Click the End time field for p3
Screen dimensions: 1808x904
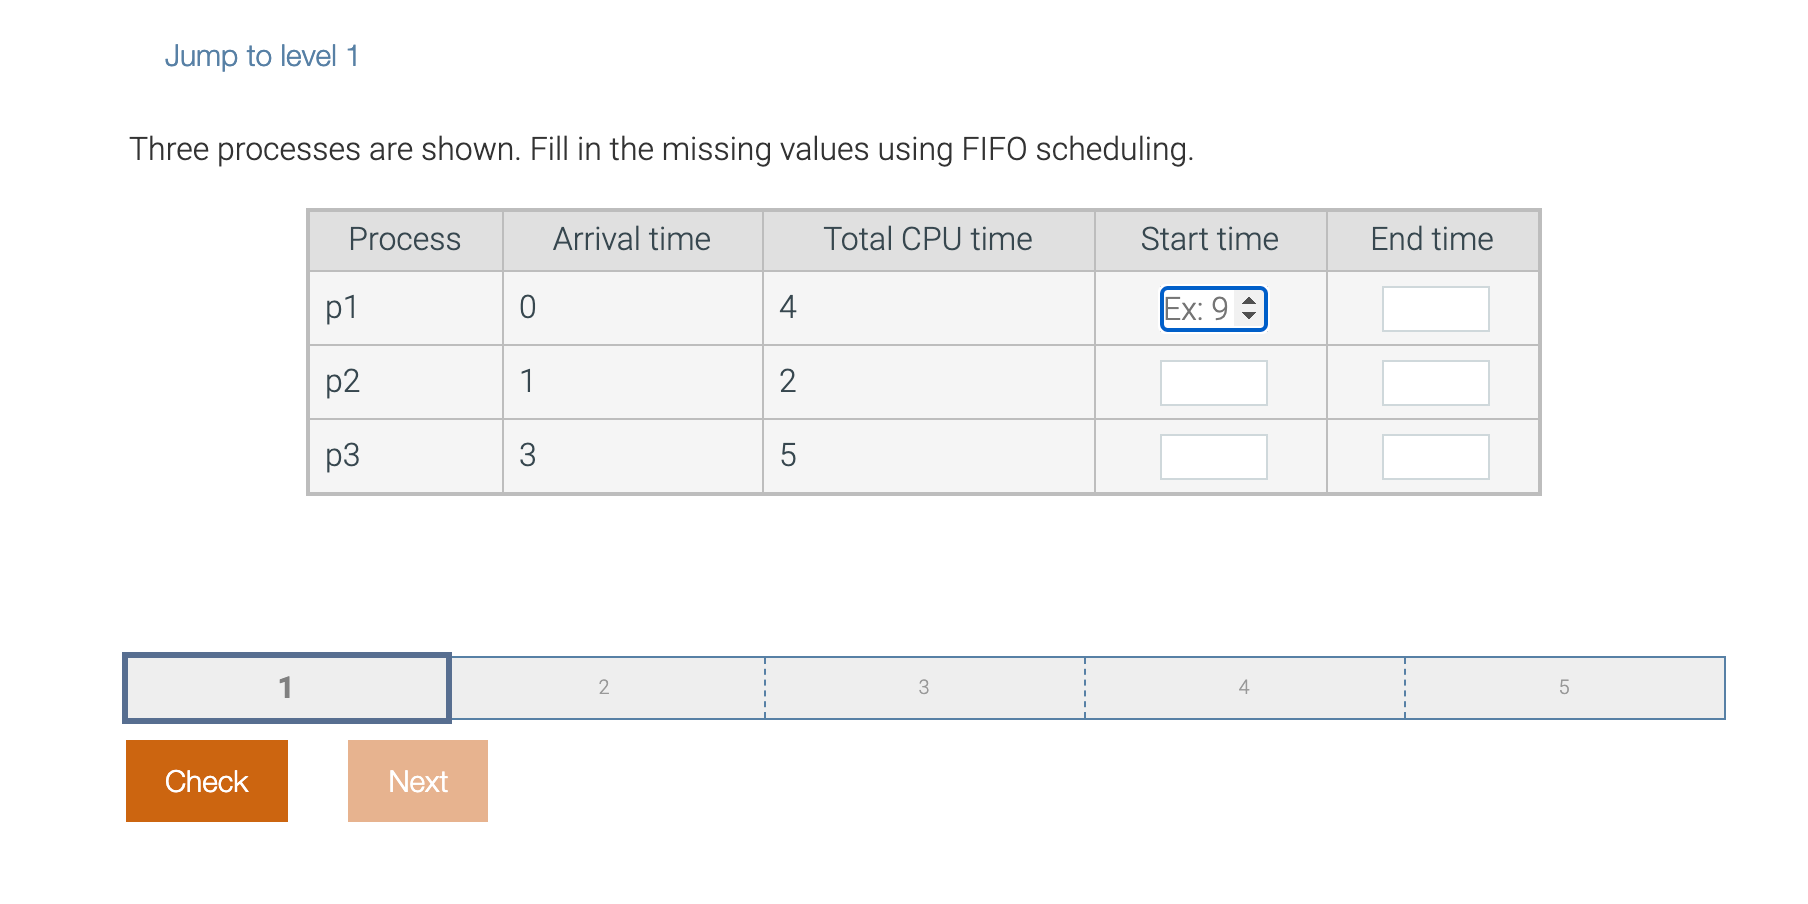click(x=1434, y=456)
